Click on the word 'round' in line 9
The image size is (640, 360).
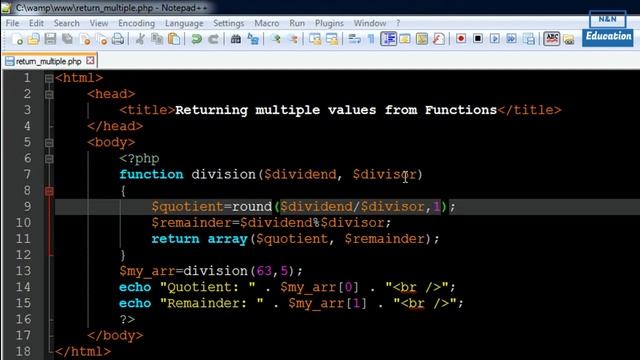coord(252,207)
